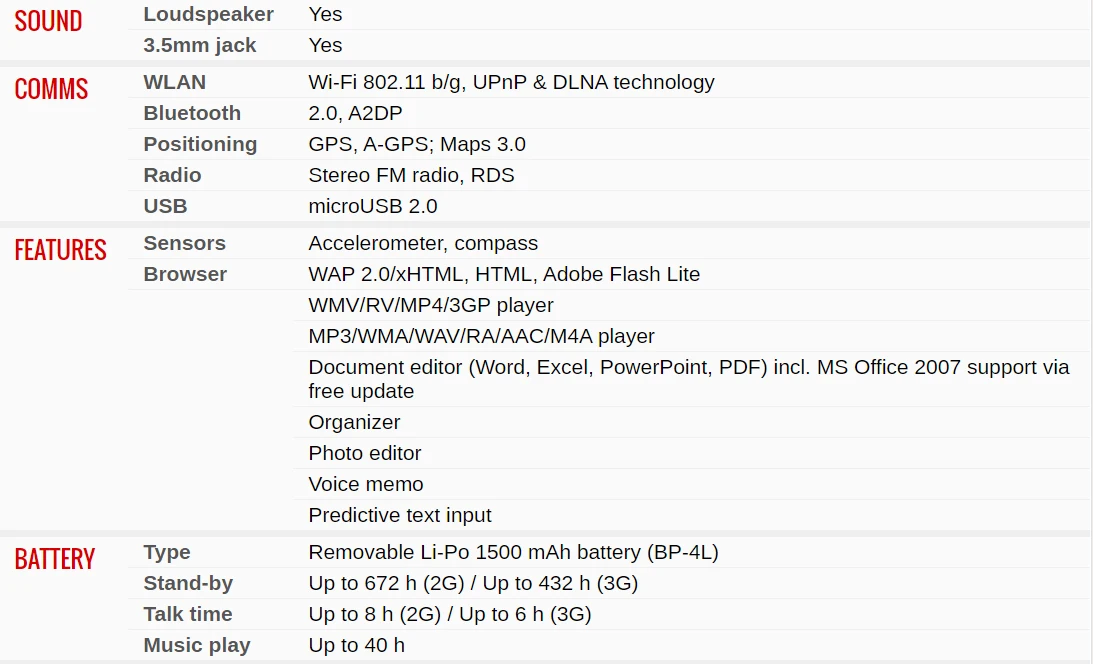Click the Radio label in Comms
The width and height of the screenshot is (1093, 664).
pos(172,175)
